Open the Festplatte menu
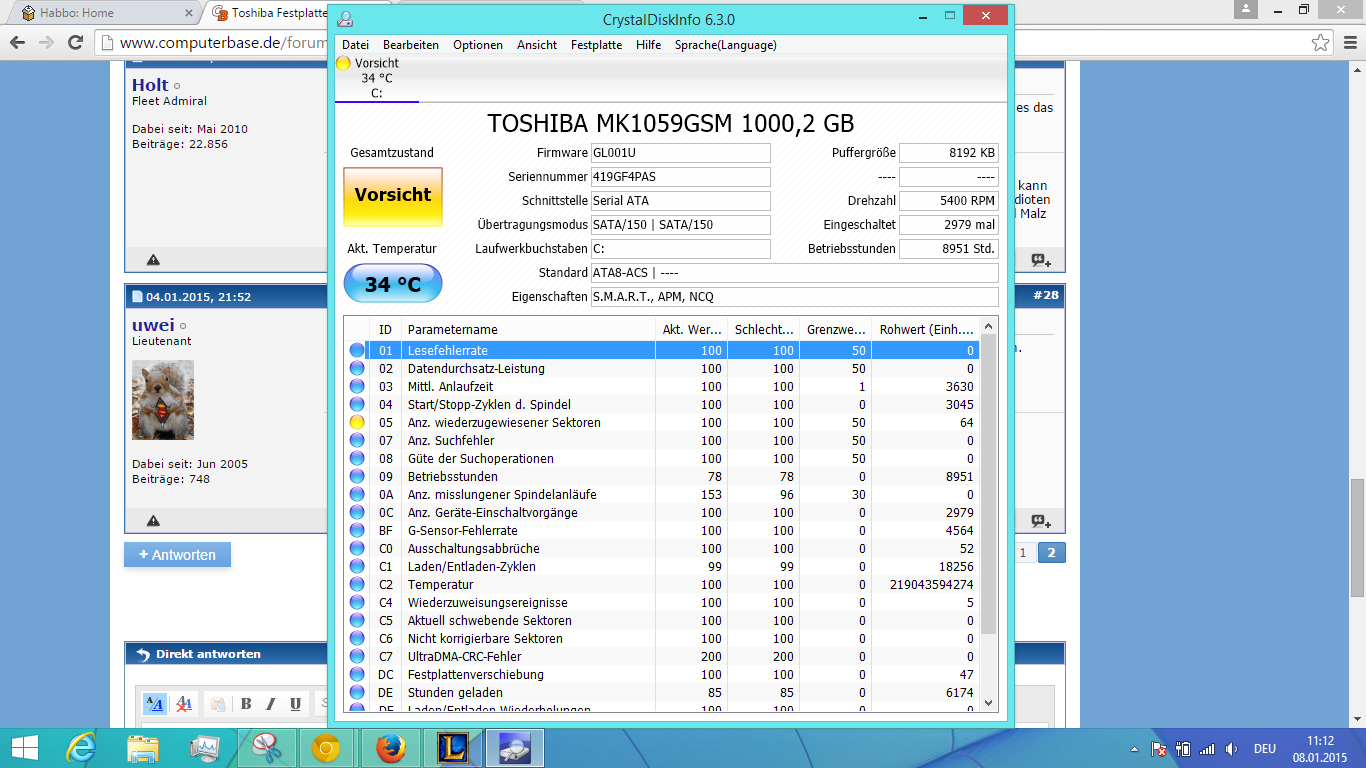Screen dimensions: 1366x768 pos(596,45)
